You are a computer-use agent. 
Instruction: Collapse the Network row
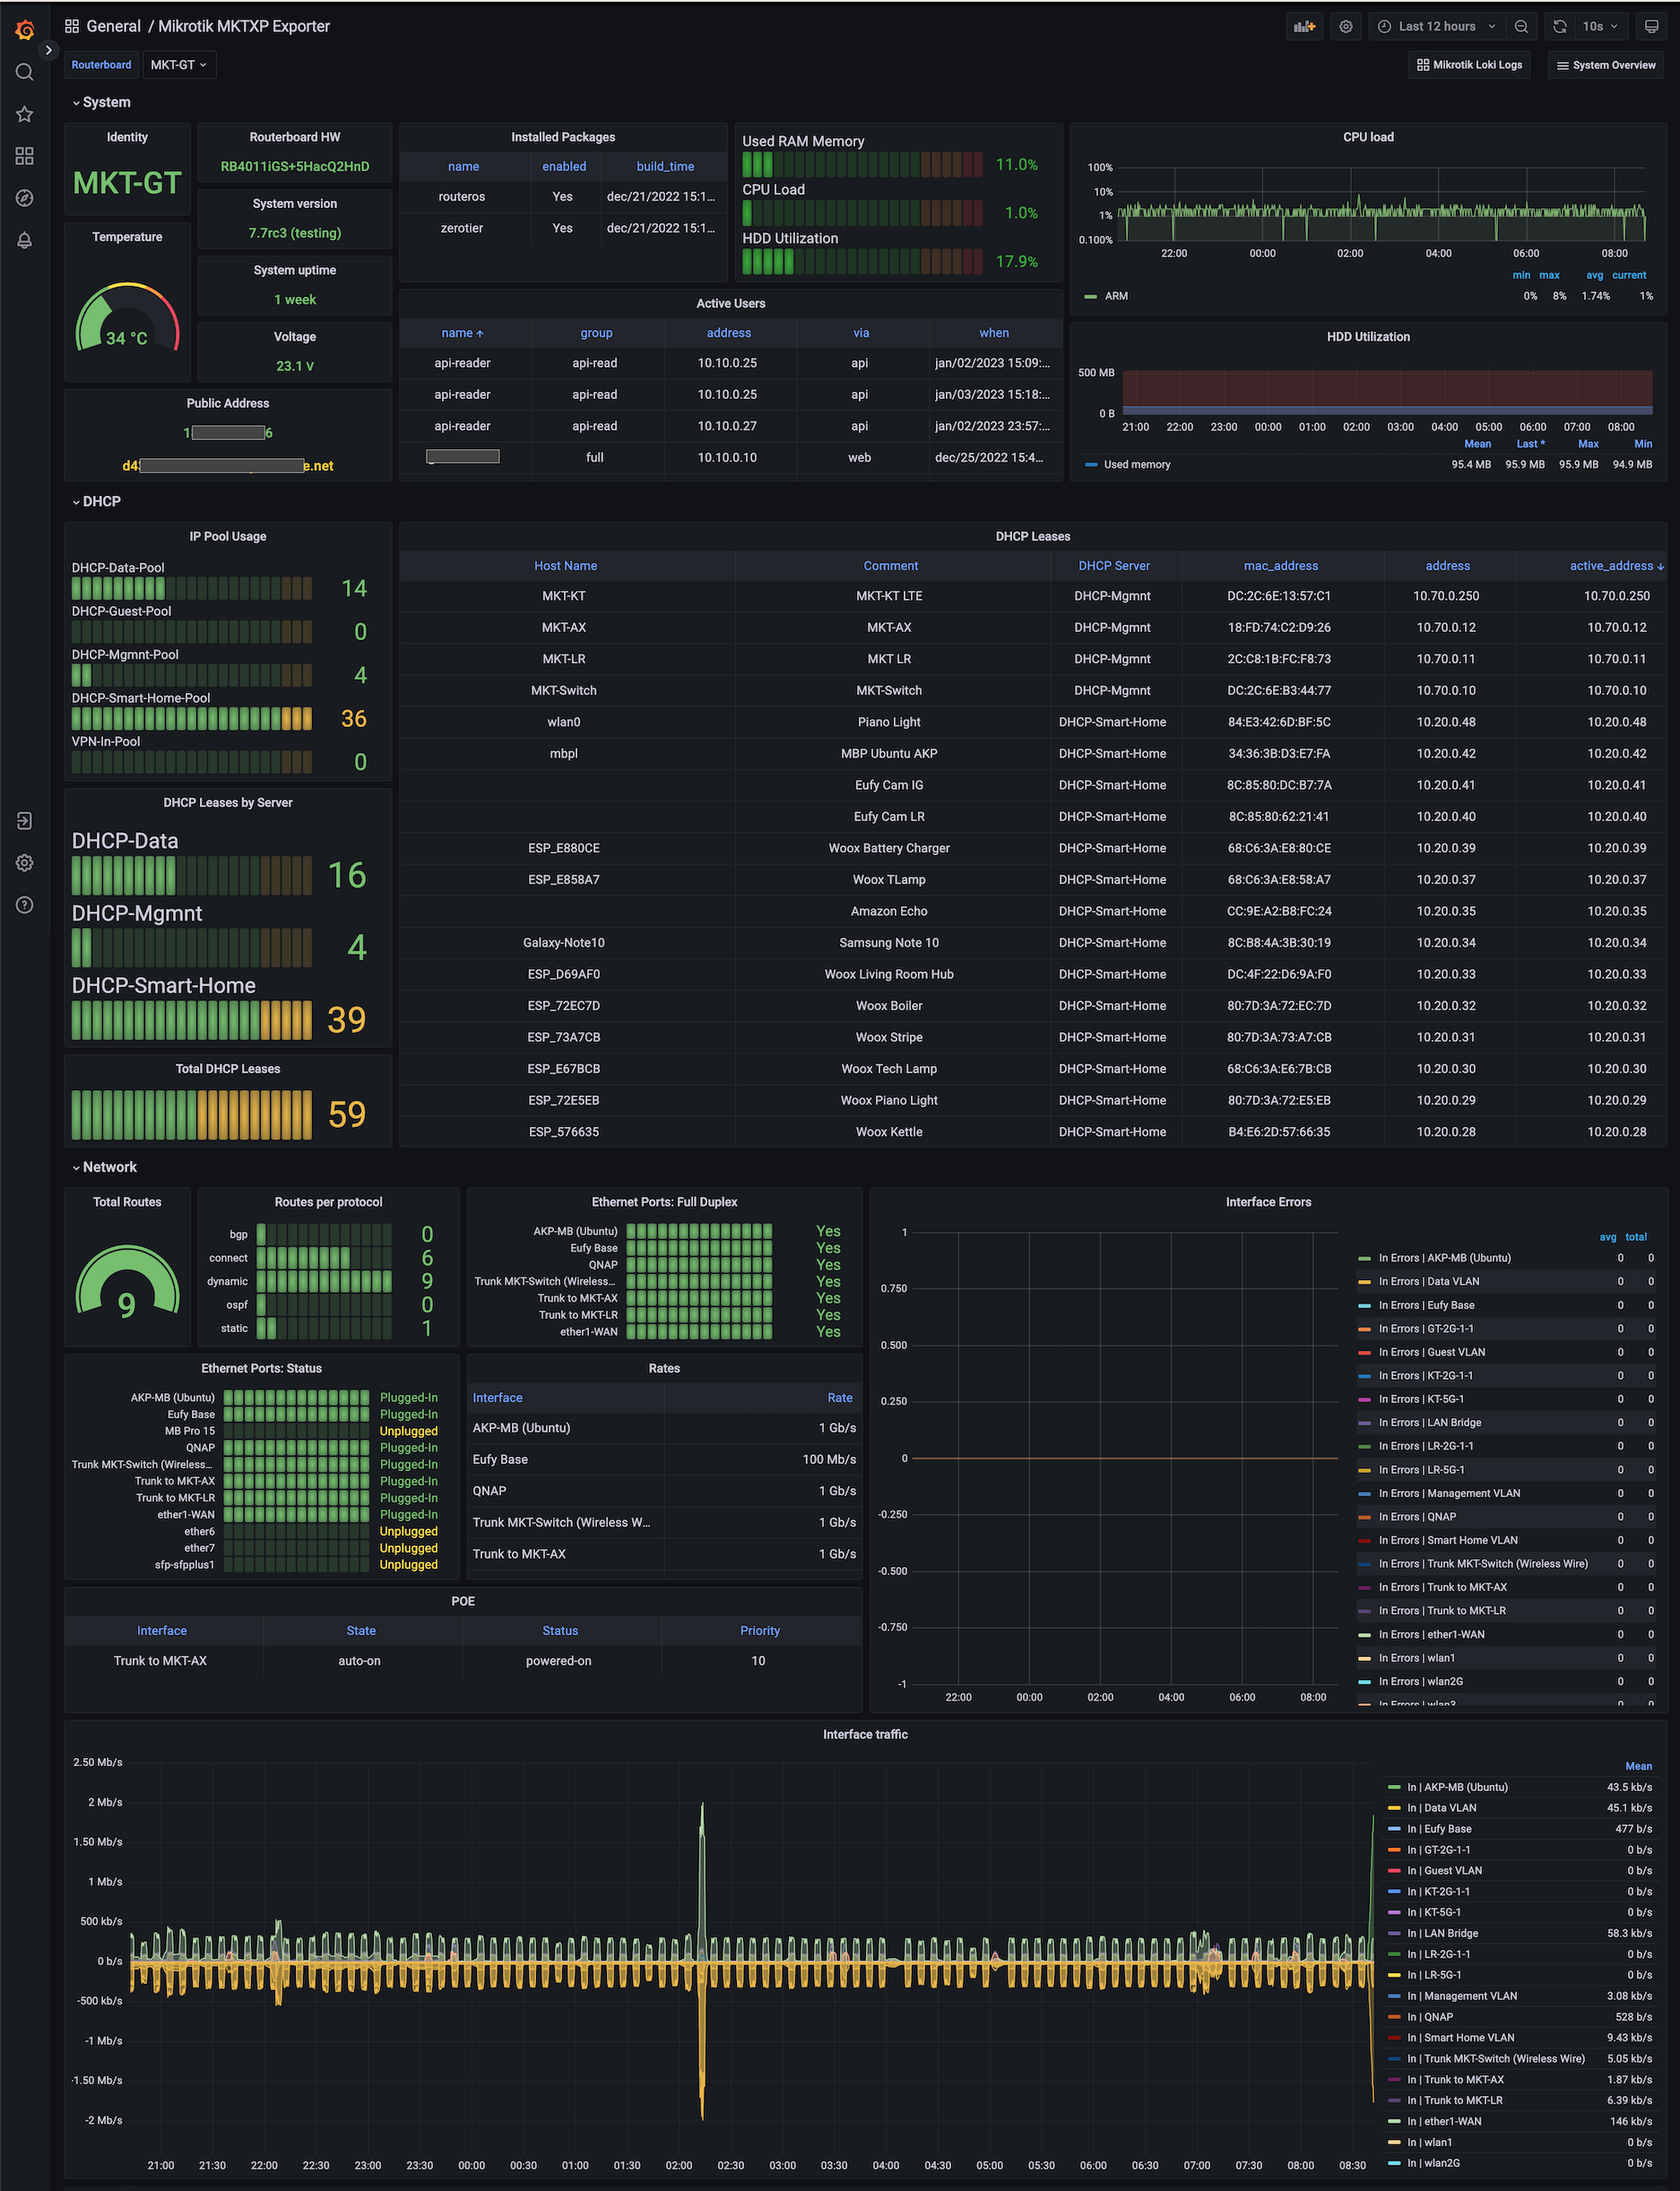(104, 1167)
